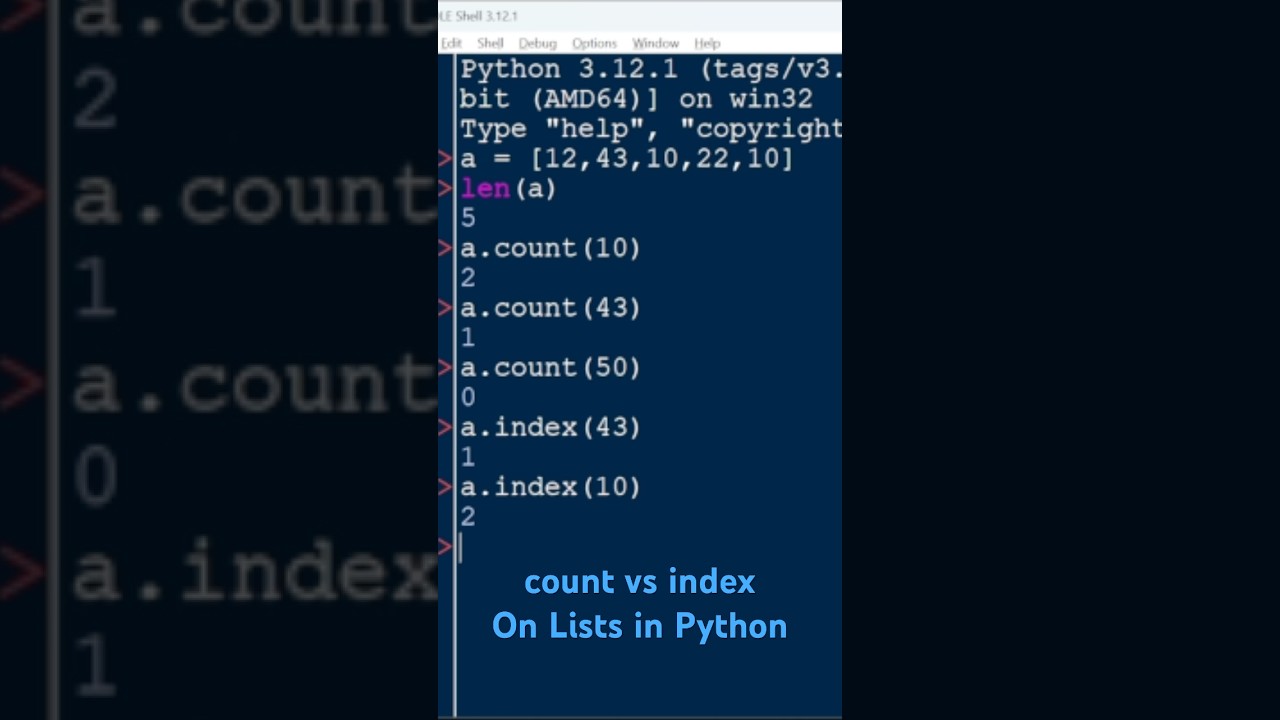Open the Shell menu
1280x720 pixels.
tap(490, 43)
